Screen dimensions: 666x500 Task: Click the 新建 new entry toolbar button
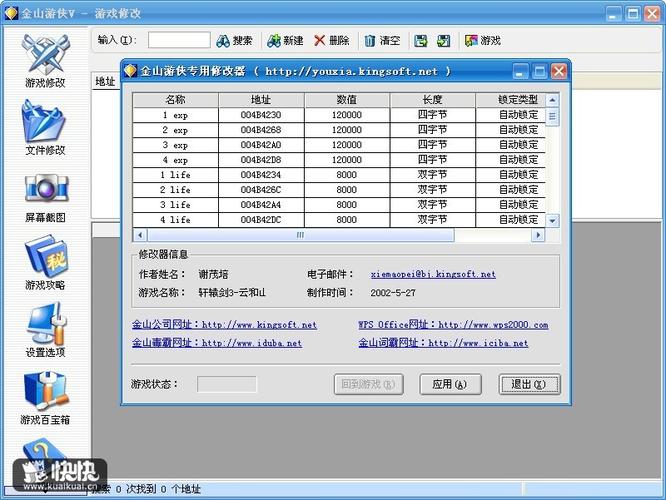tap(285, 41)
